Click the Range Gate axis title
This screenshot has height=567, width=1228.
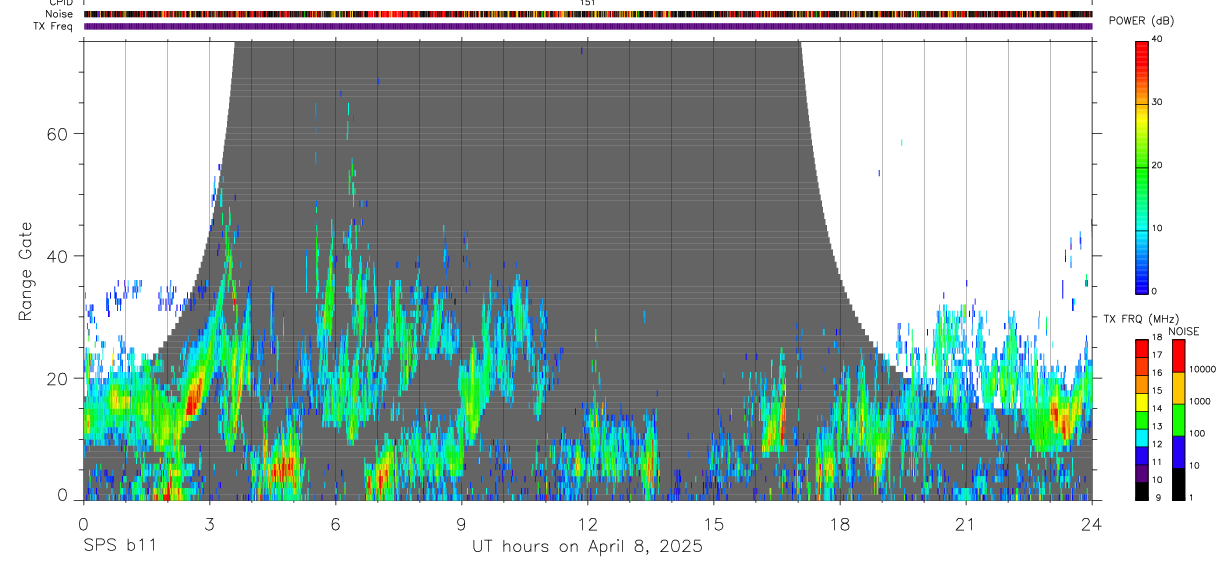25,272
